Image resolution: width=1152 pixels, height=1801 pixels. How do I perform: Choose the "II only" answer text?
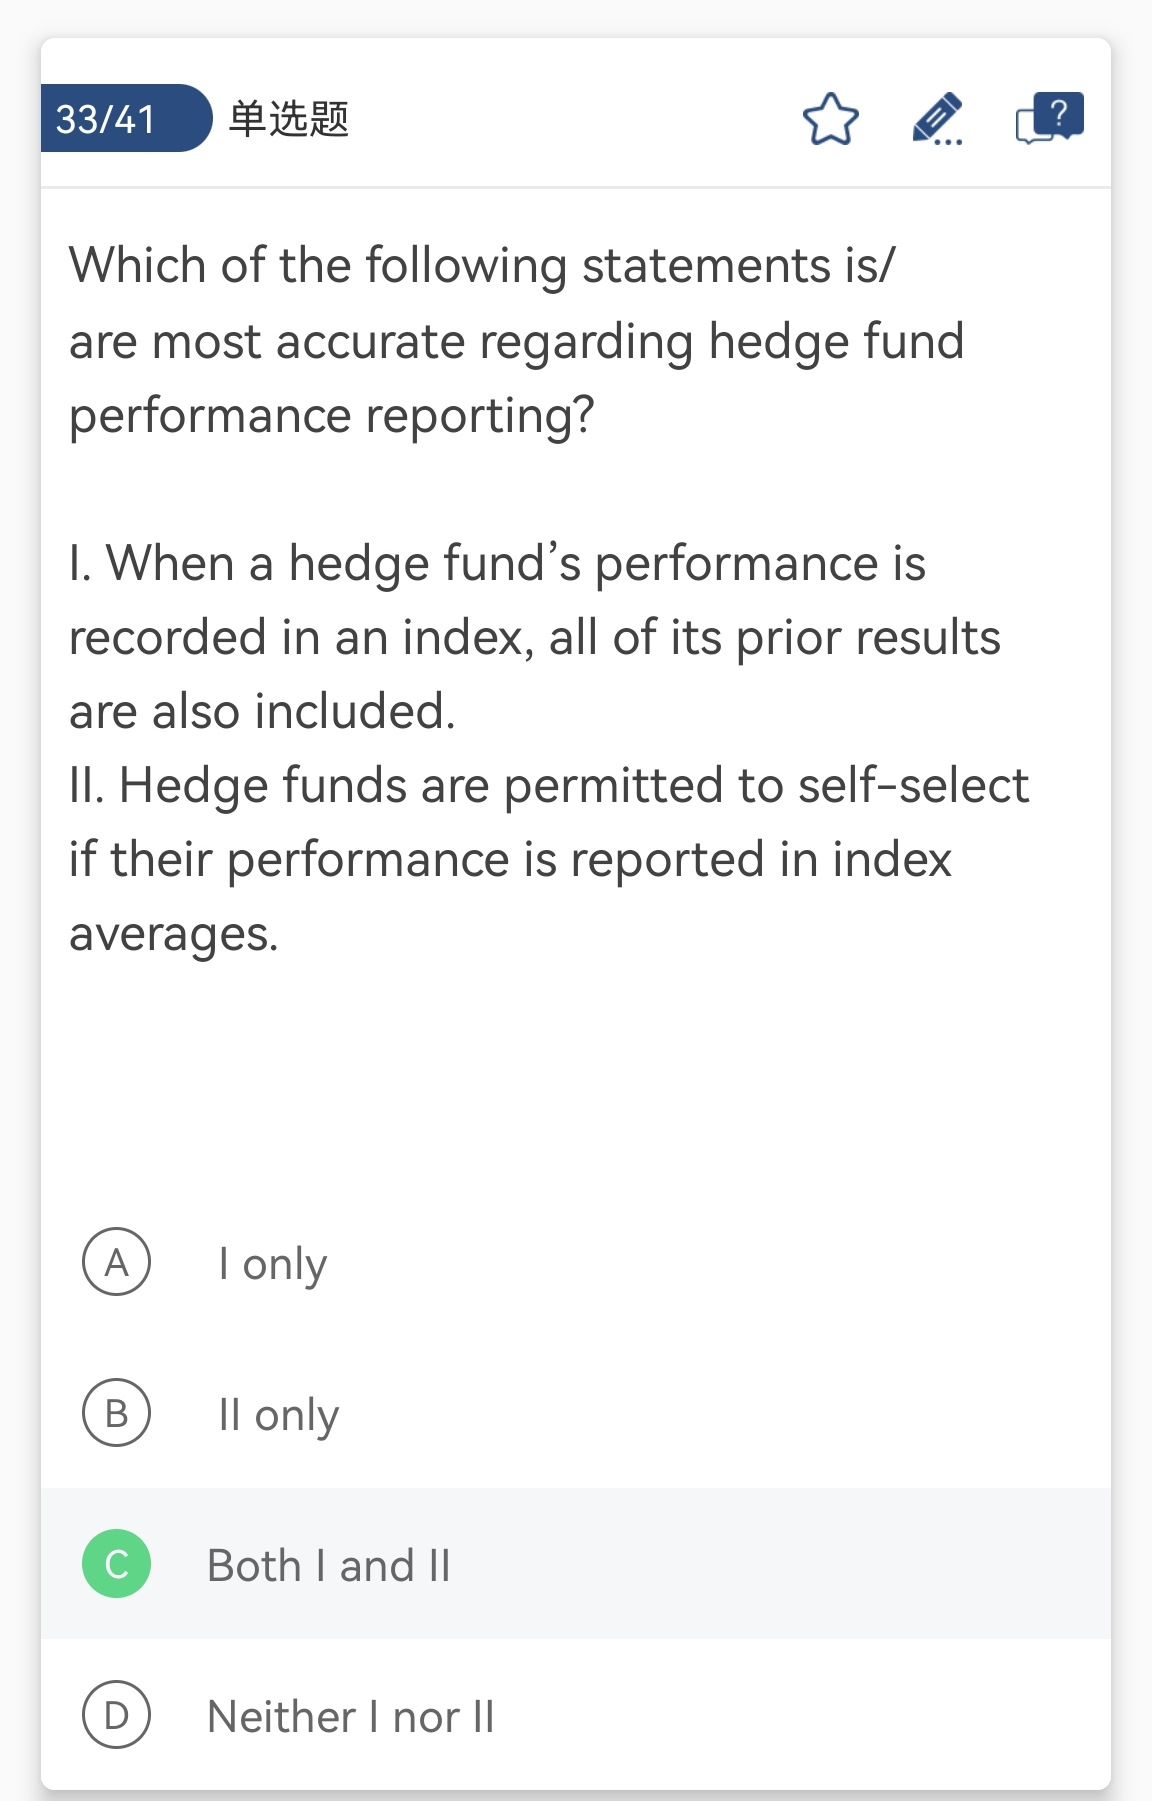click(x=278, y=1415)
